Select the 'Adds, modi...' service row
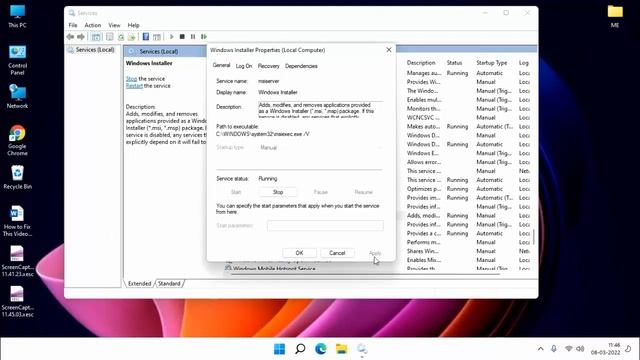The height and width of the screenshot is (360, 640). tap(468, 216)
